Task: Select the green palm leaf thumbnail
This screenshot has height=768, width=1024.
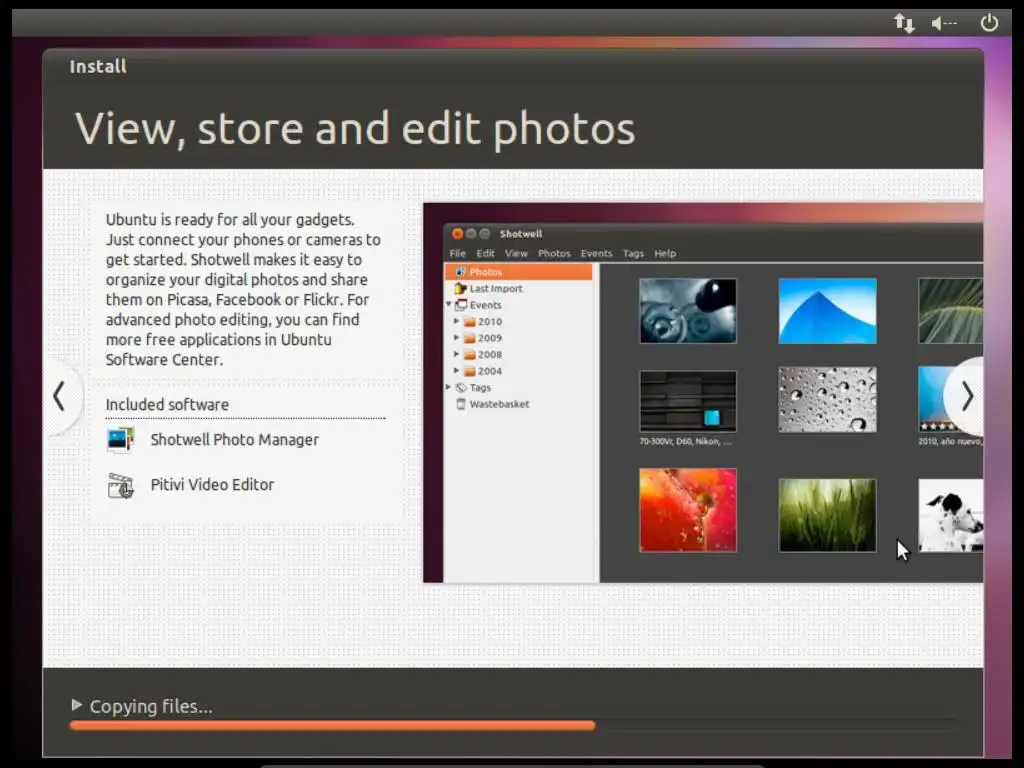Action: [x=950, y=311]
